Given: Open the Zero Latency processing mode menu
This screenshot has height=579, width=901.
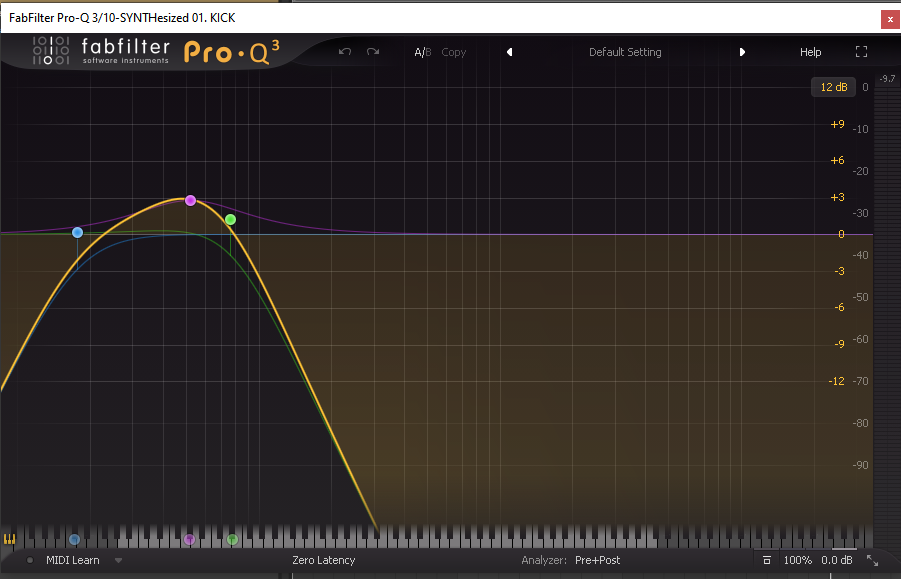Looking at the screenshot, I should (323, 561).
